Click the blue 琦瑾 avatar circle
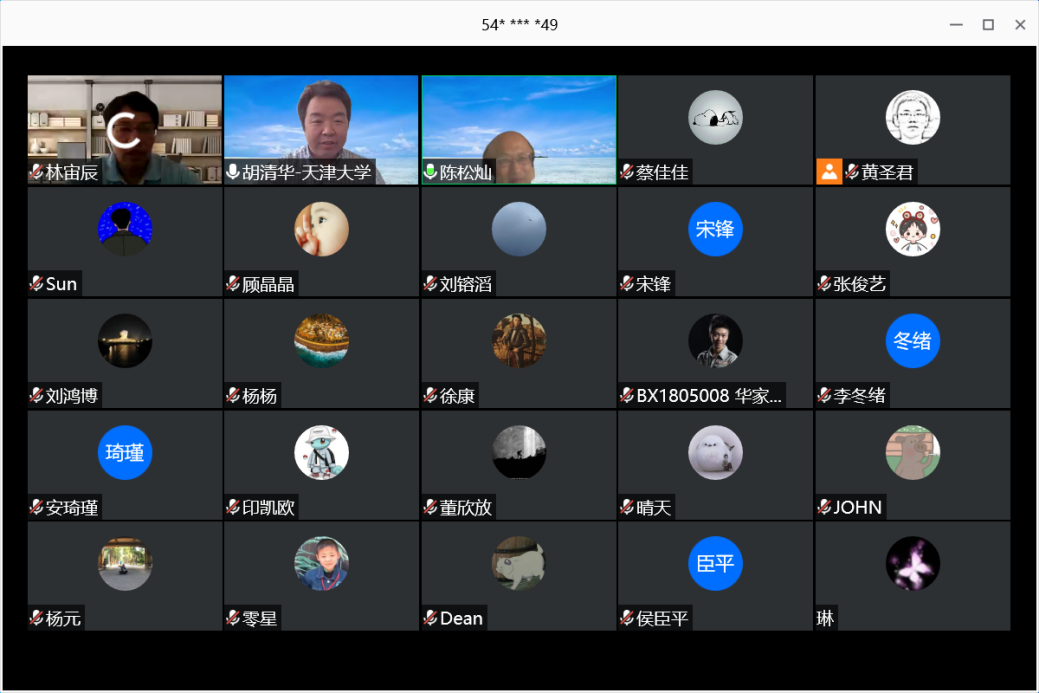Screen dimensions: 1039x693 coord(124,453)
